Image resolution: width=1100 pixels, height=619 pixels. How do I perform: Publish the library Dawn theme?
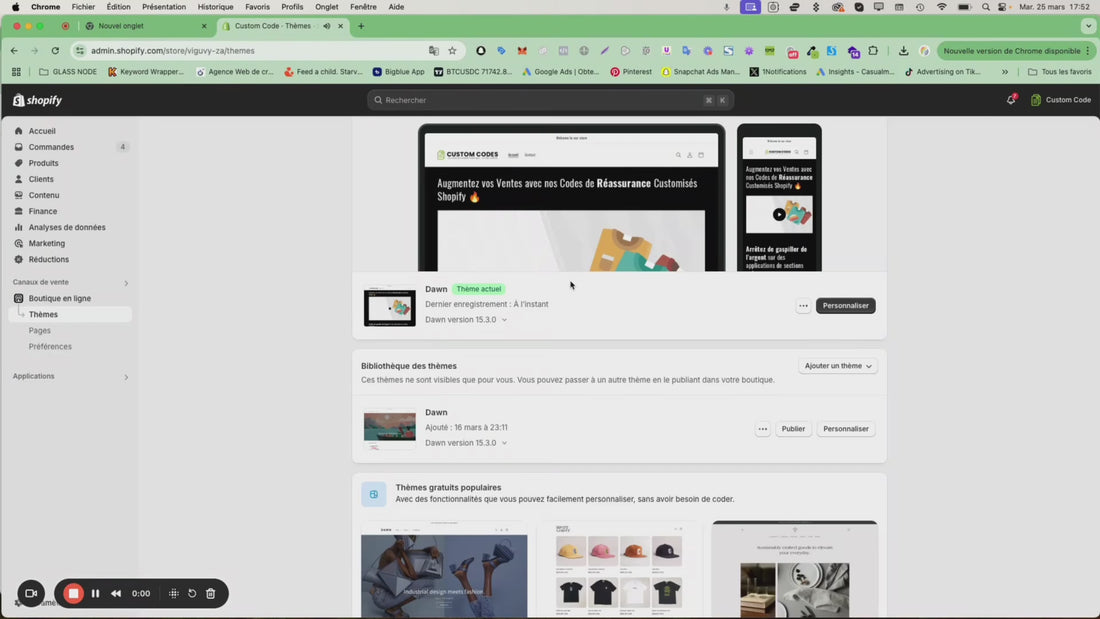point(793,429)
